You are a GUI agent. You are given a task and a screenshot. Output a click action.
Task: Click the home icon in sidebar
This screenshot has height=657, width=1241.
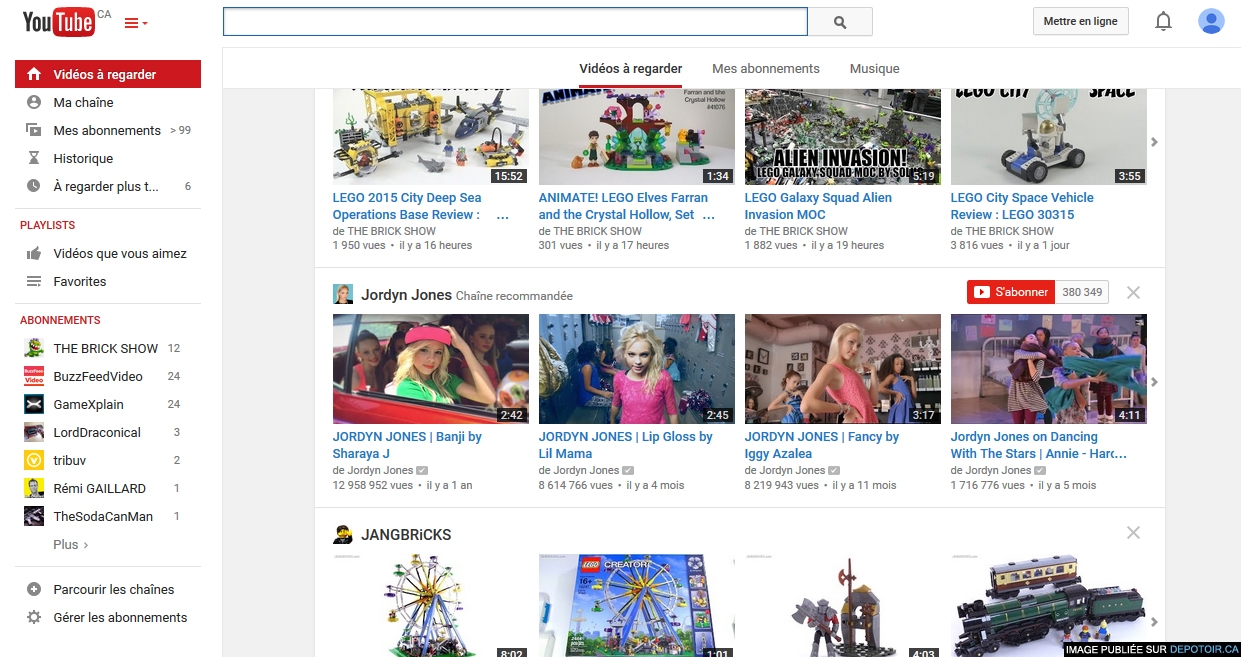click(34, 74)
